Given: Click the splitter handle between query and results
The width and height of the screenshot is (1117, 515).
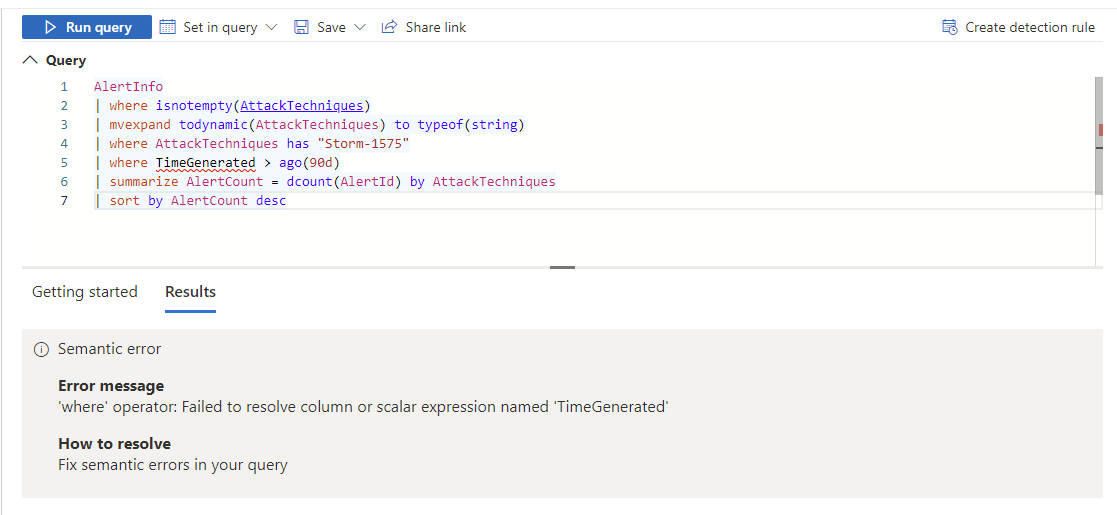Looking at the screenshot, I should (x=562, y=267).
